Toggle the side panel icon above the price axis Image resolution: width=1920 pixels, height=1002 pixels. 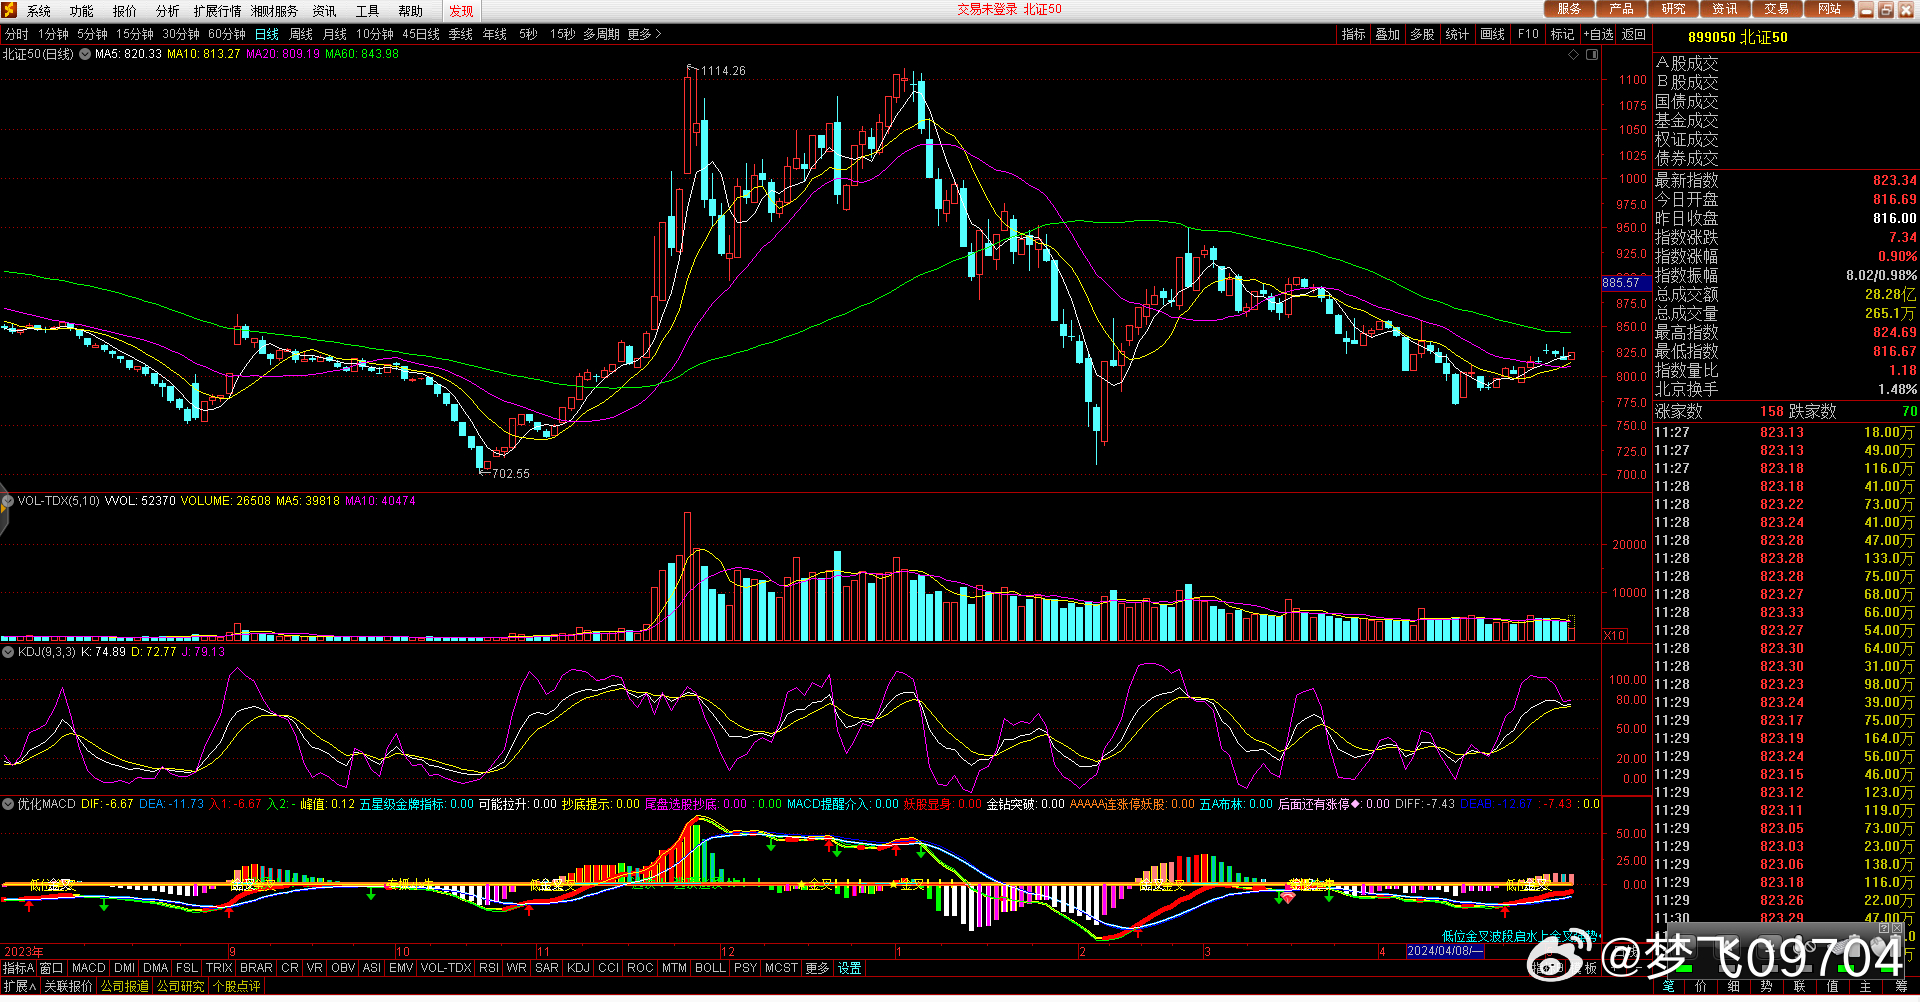click(x=1591, y=55)
